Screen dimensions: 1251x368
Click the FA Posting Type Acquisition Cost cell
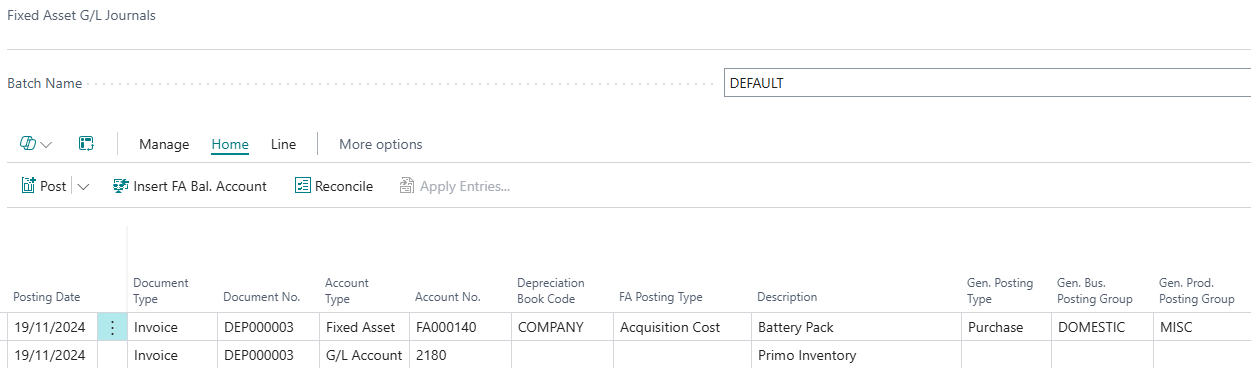point(681,327)
